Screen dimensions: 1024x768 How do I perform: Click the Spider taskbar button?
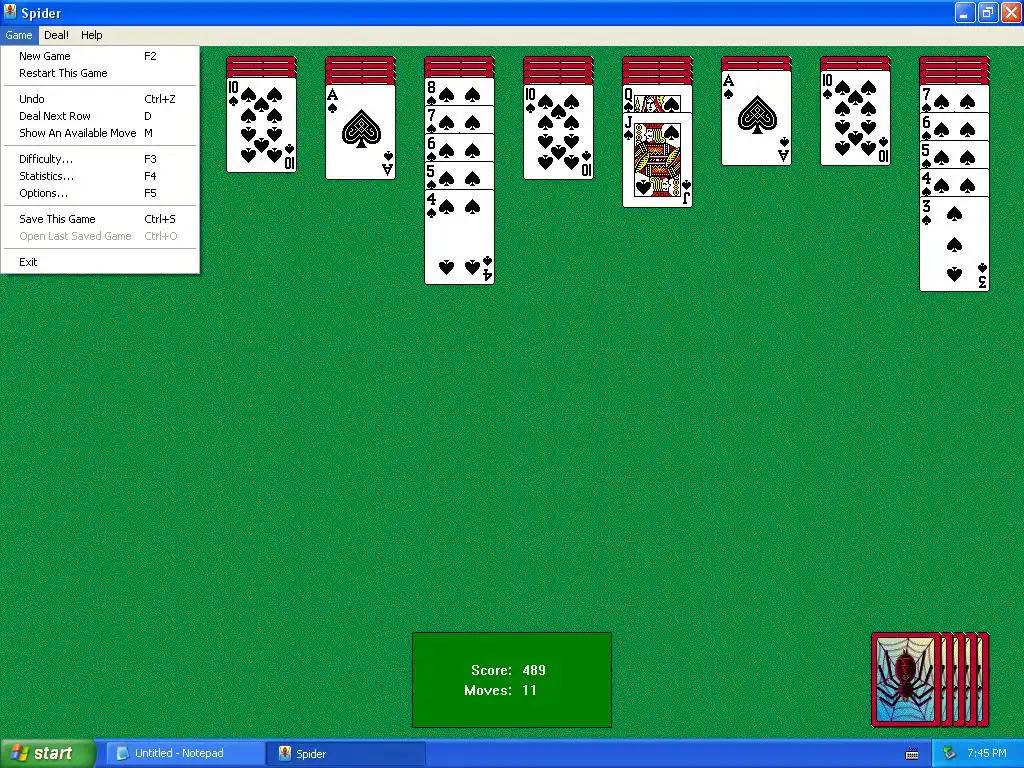pyautogui.click(x=346, y=754)
